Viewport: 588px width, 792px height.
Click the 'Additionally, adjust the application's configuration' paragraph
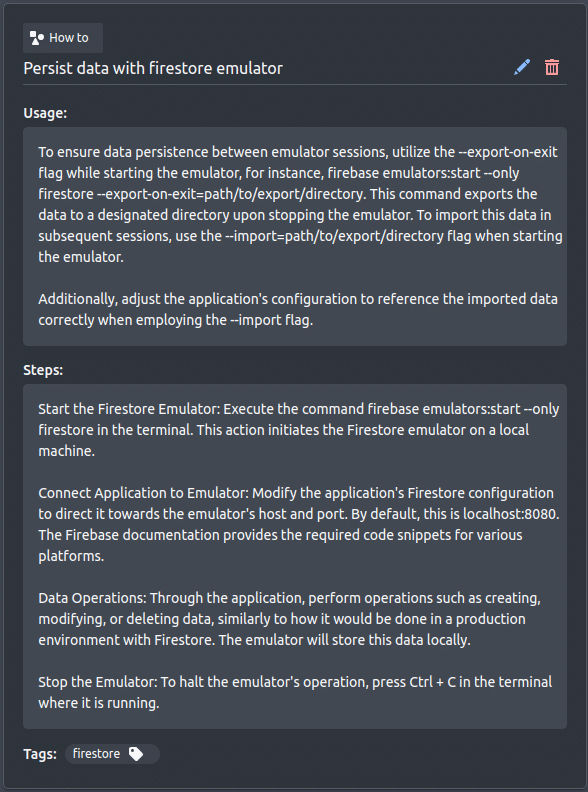(298, 309)
